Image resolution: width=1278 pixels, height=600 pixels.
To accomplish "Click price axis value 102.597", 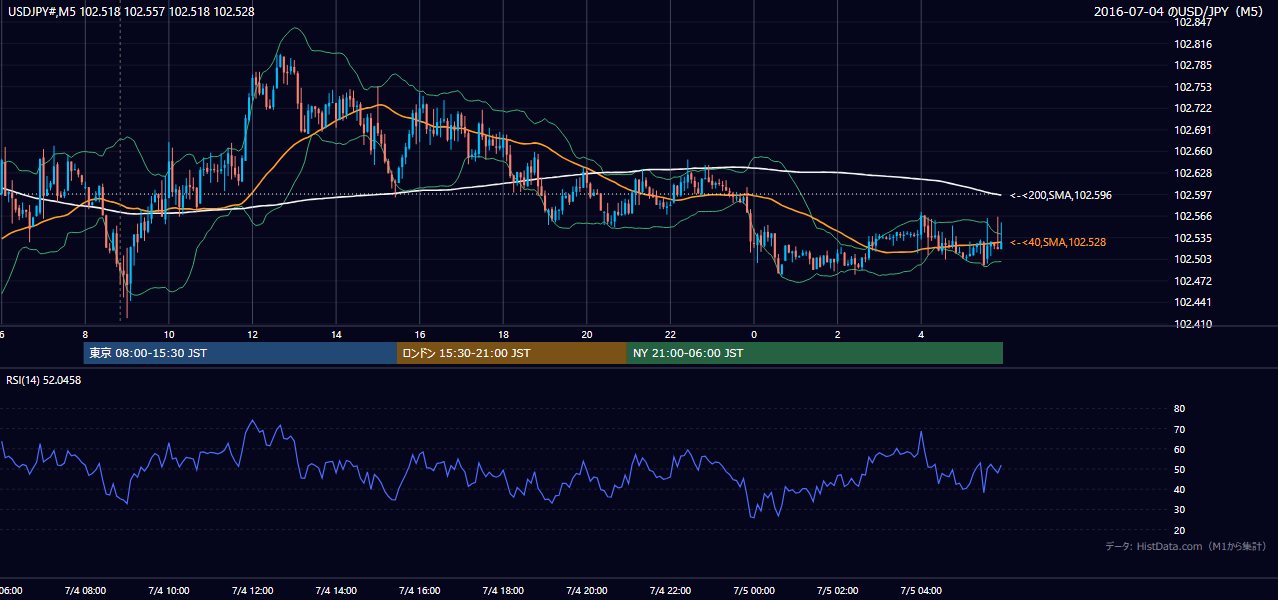I will tap(1193, 195).
